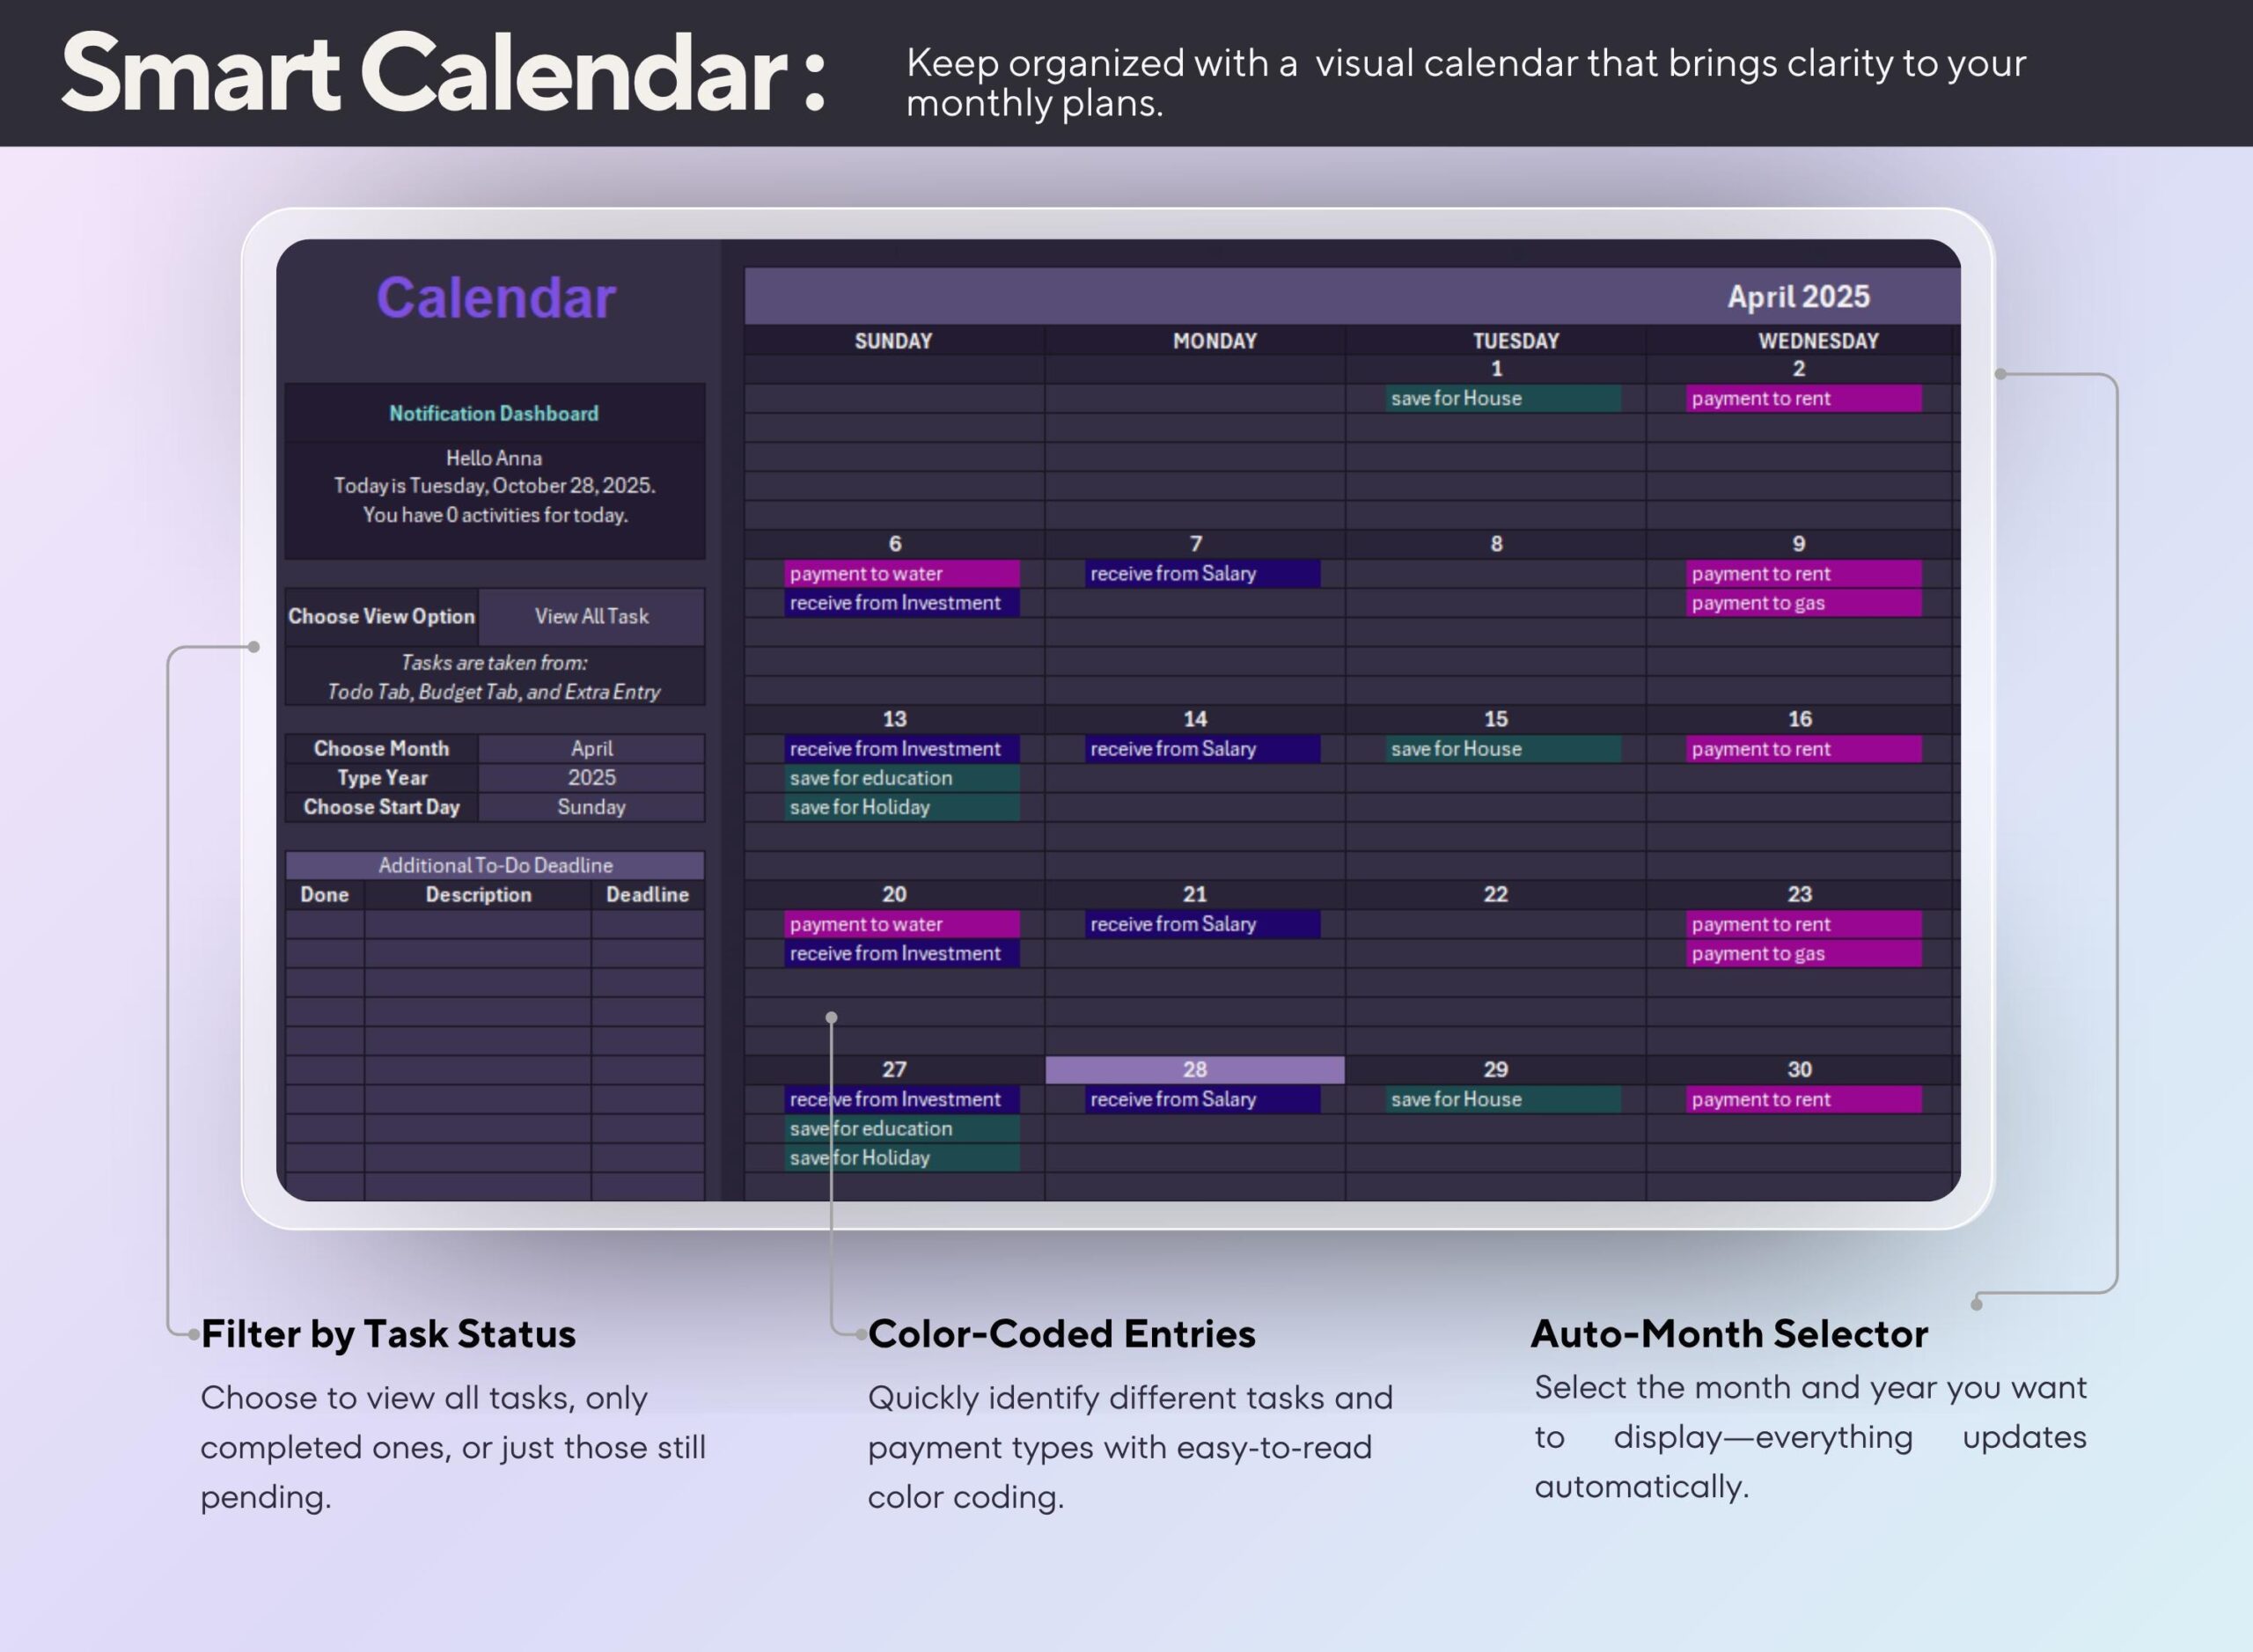Open the Choose Start Day selector showing Sunday

pyautogui.click(x=591, y=807)
